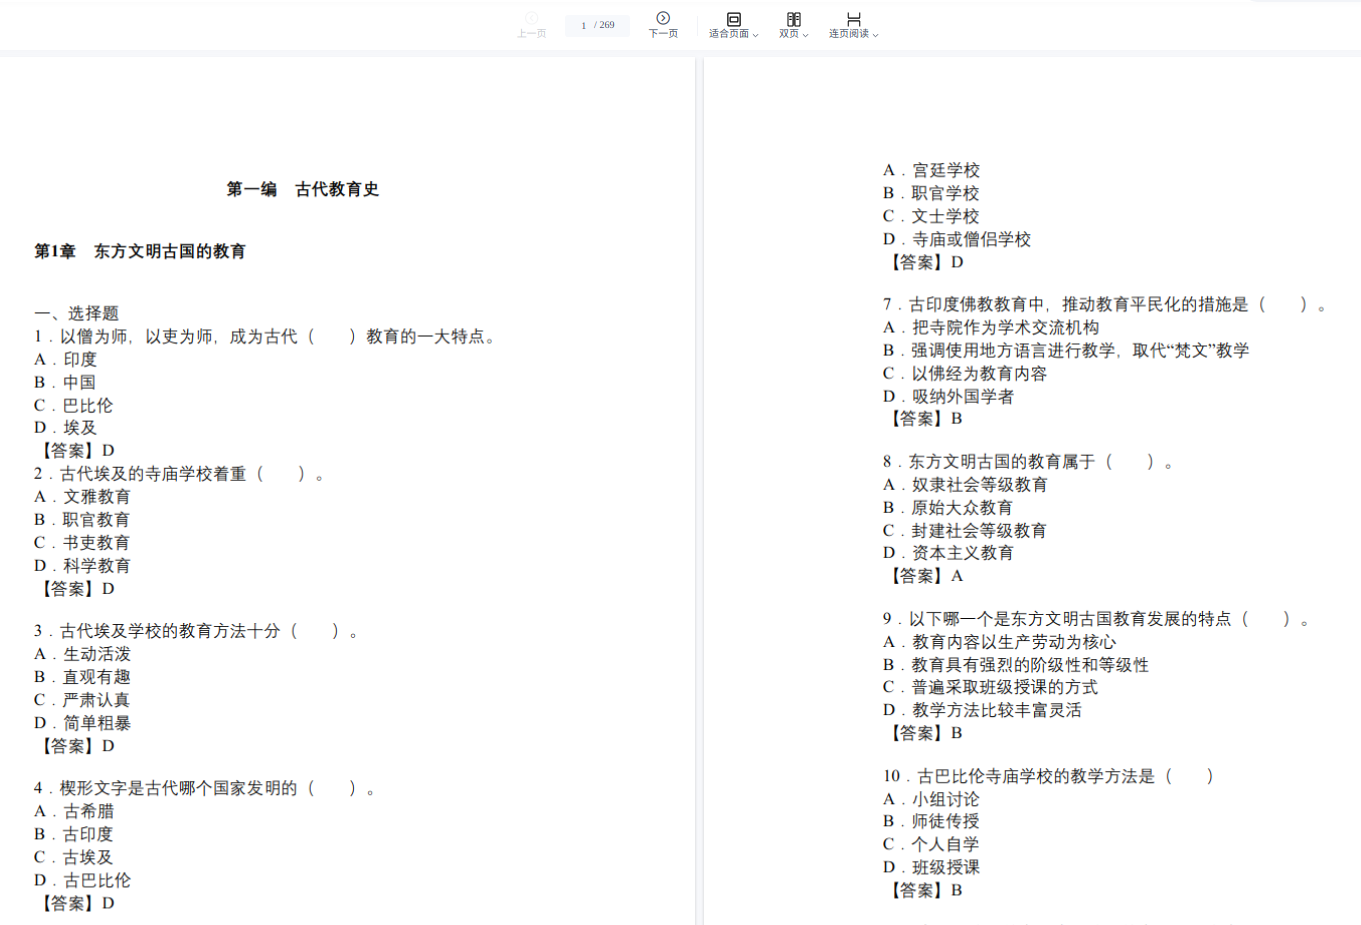
Task: Click the double page (双页) icon
Action: pyautogui.click(x=793, y=19)
